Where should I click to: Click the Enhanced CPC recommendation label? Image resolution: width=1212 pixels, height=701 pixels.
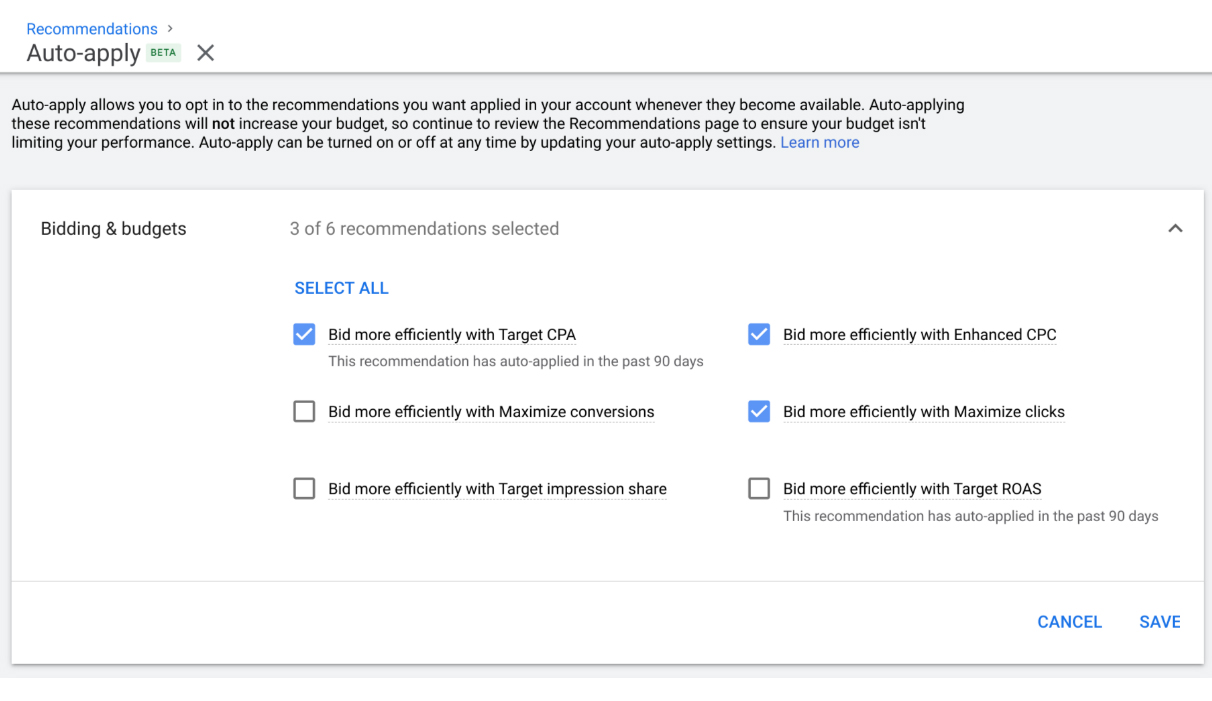pos(920,335)
